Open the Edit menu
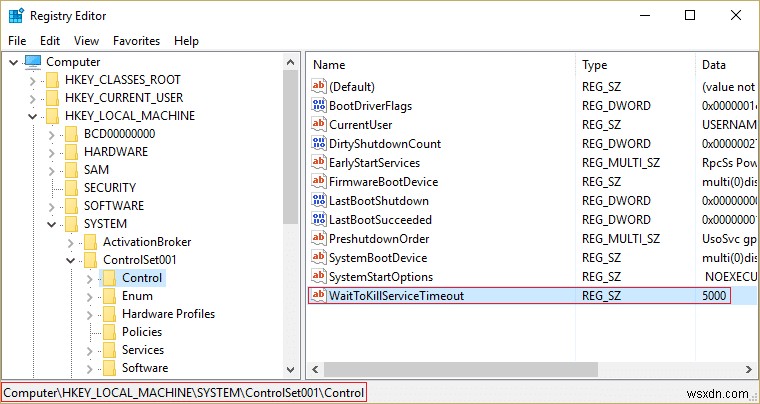This screenshot has height=404, width=760. tap(50, 41)
